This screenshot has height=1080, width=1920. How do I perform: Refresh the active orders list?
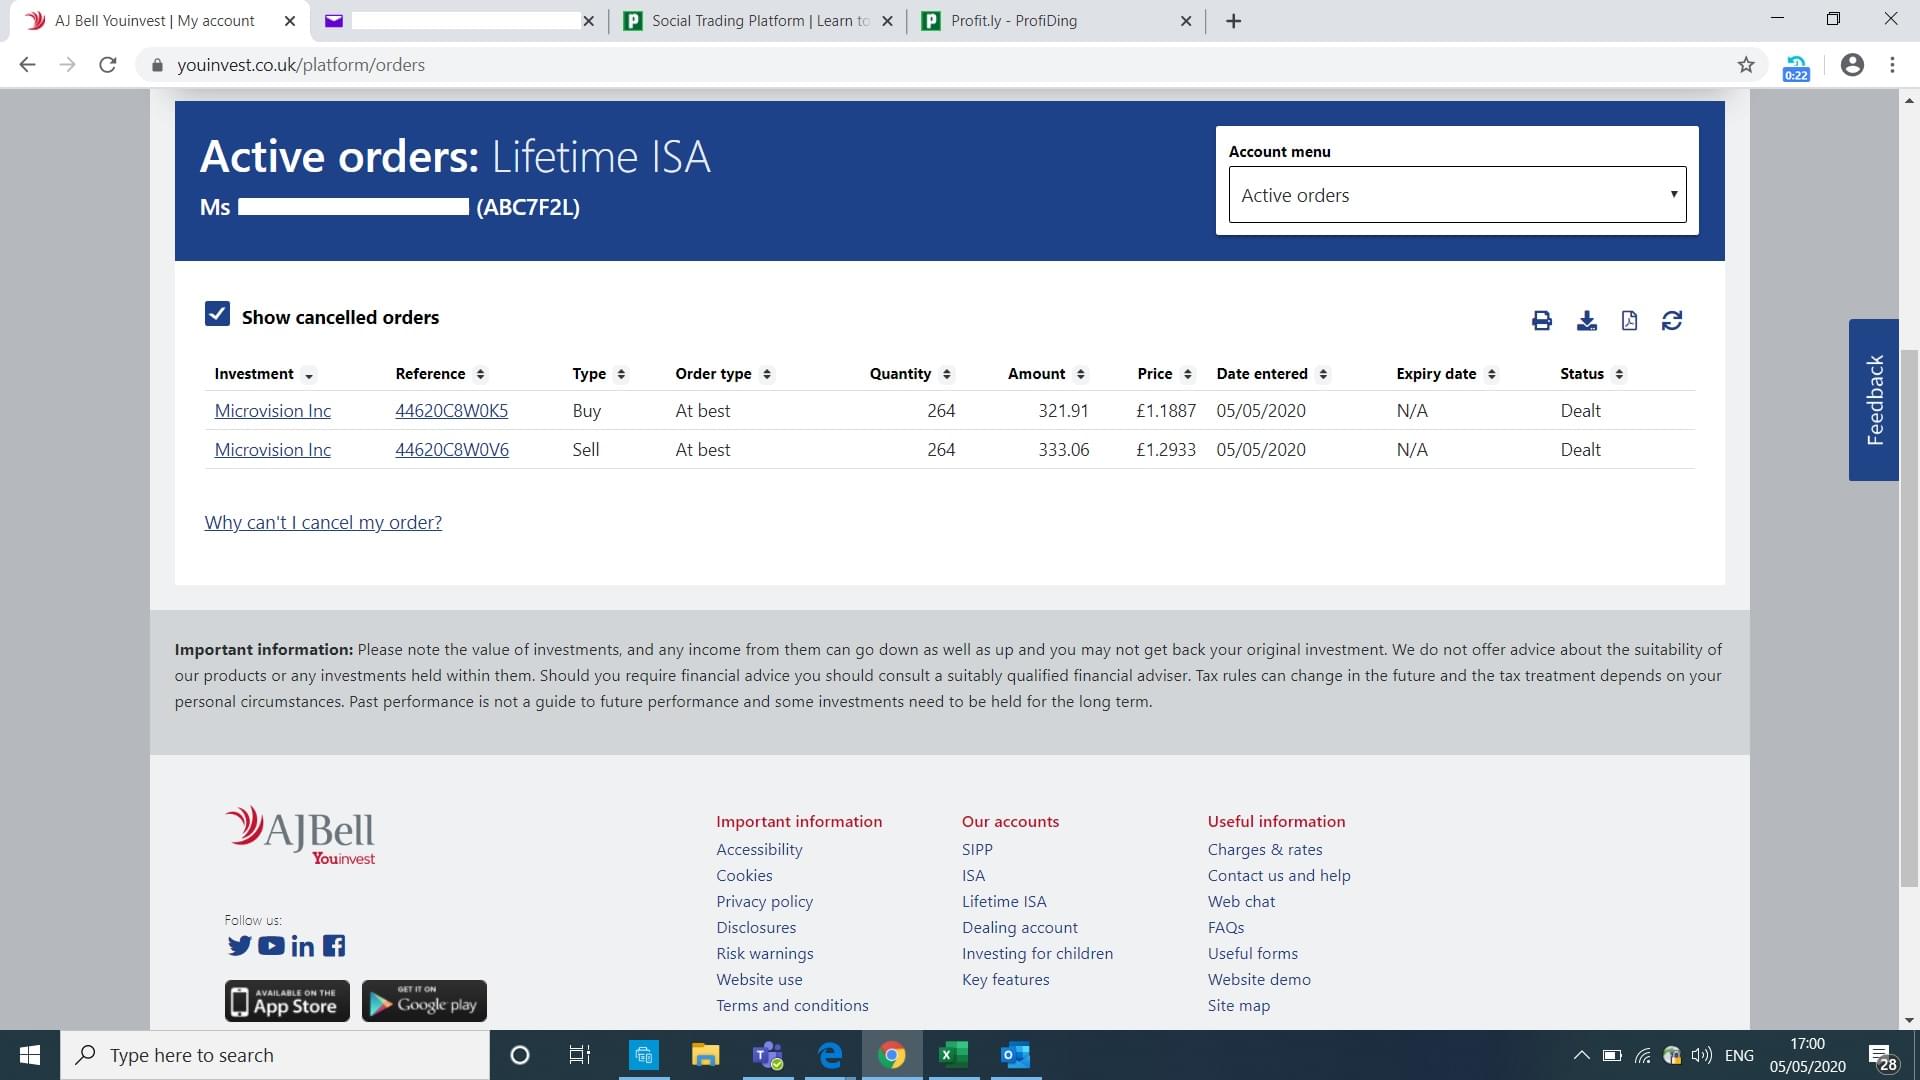coord(1672,320)
